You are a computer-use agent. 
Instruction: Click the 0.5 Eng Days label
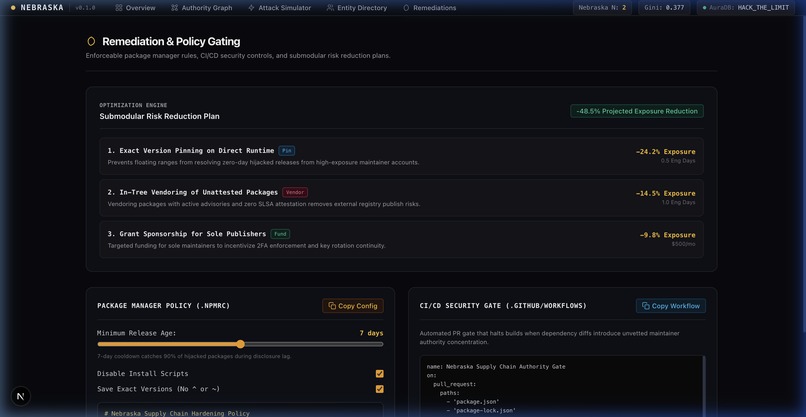coord(678,161)
